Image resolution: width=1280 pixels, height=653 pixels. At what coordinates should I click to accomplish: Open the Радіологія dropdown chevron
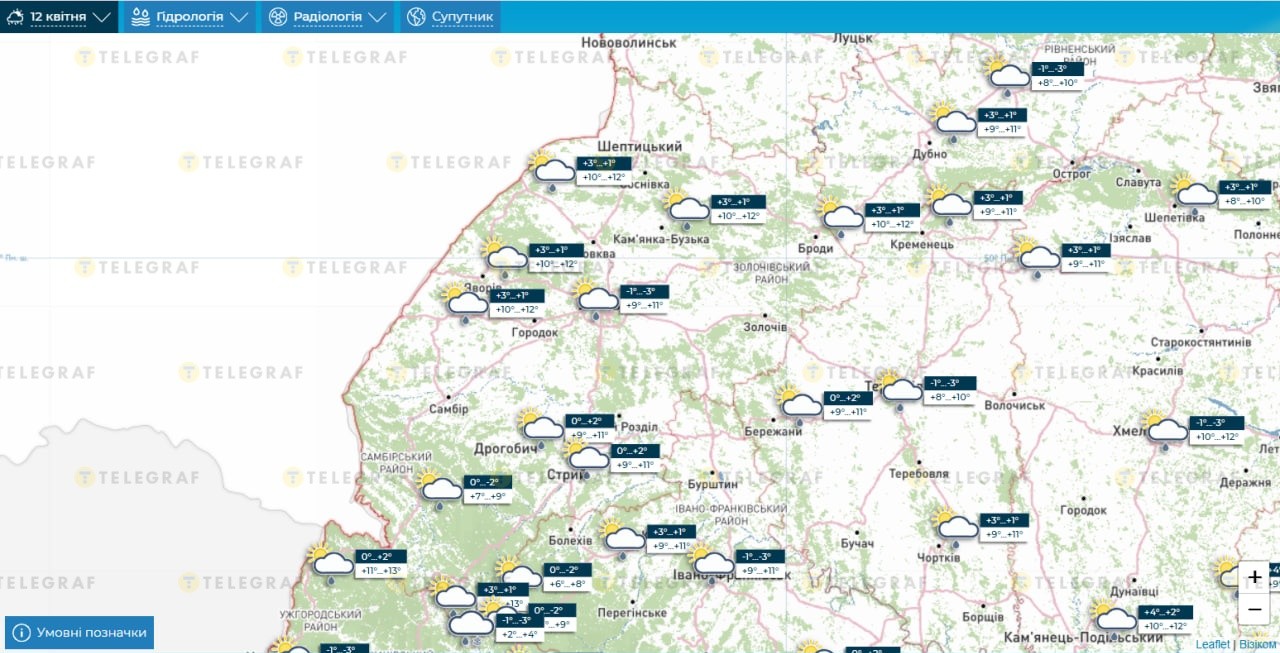pyautogui.click(x=377, y=17)
